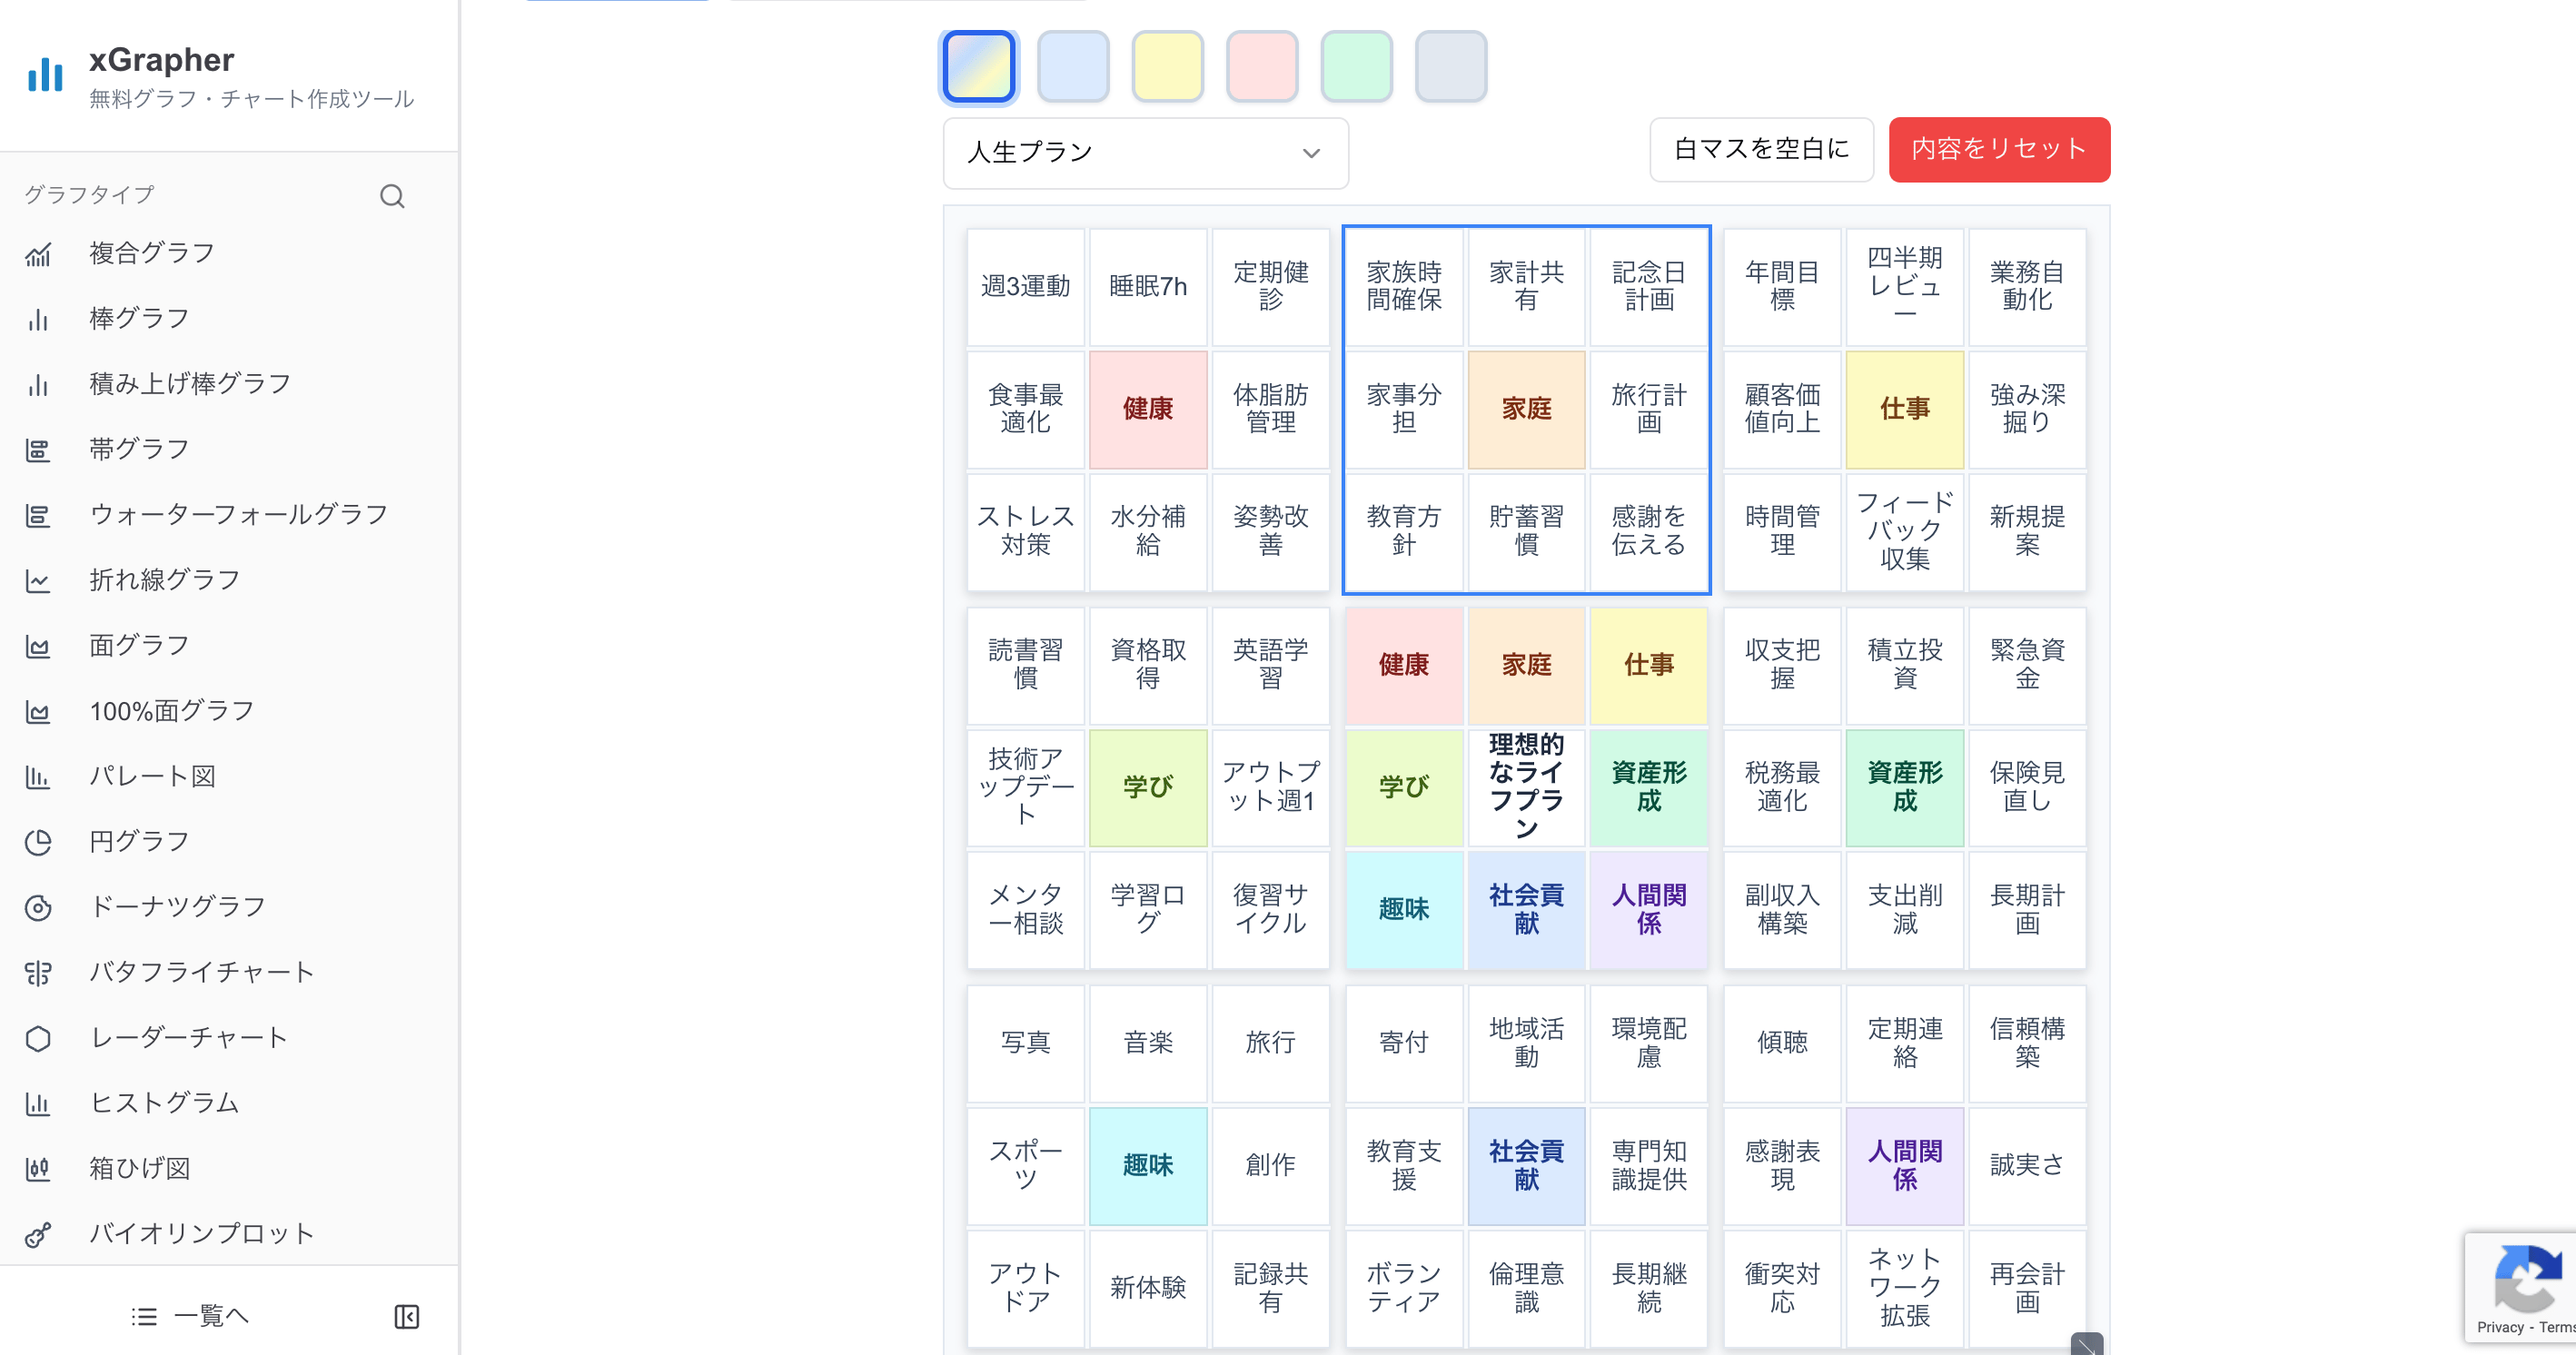The image size is (2576, 1355).
Task: Open the 人生プラン template dropdown
Action: pyautogui.click(x=1144, y=153)
